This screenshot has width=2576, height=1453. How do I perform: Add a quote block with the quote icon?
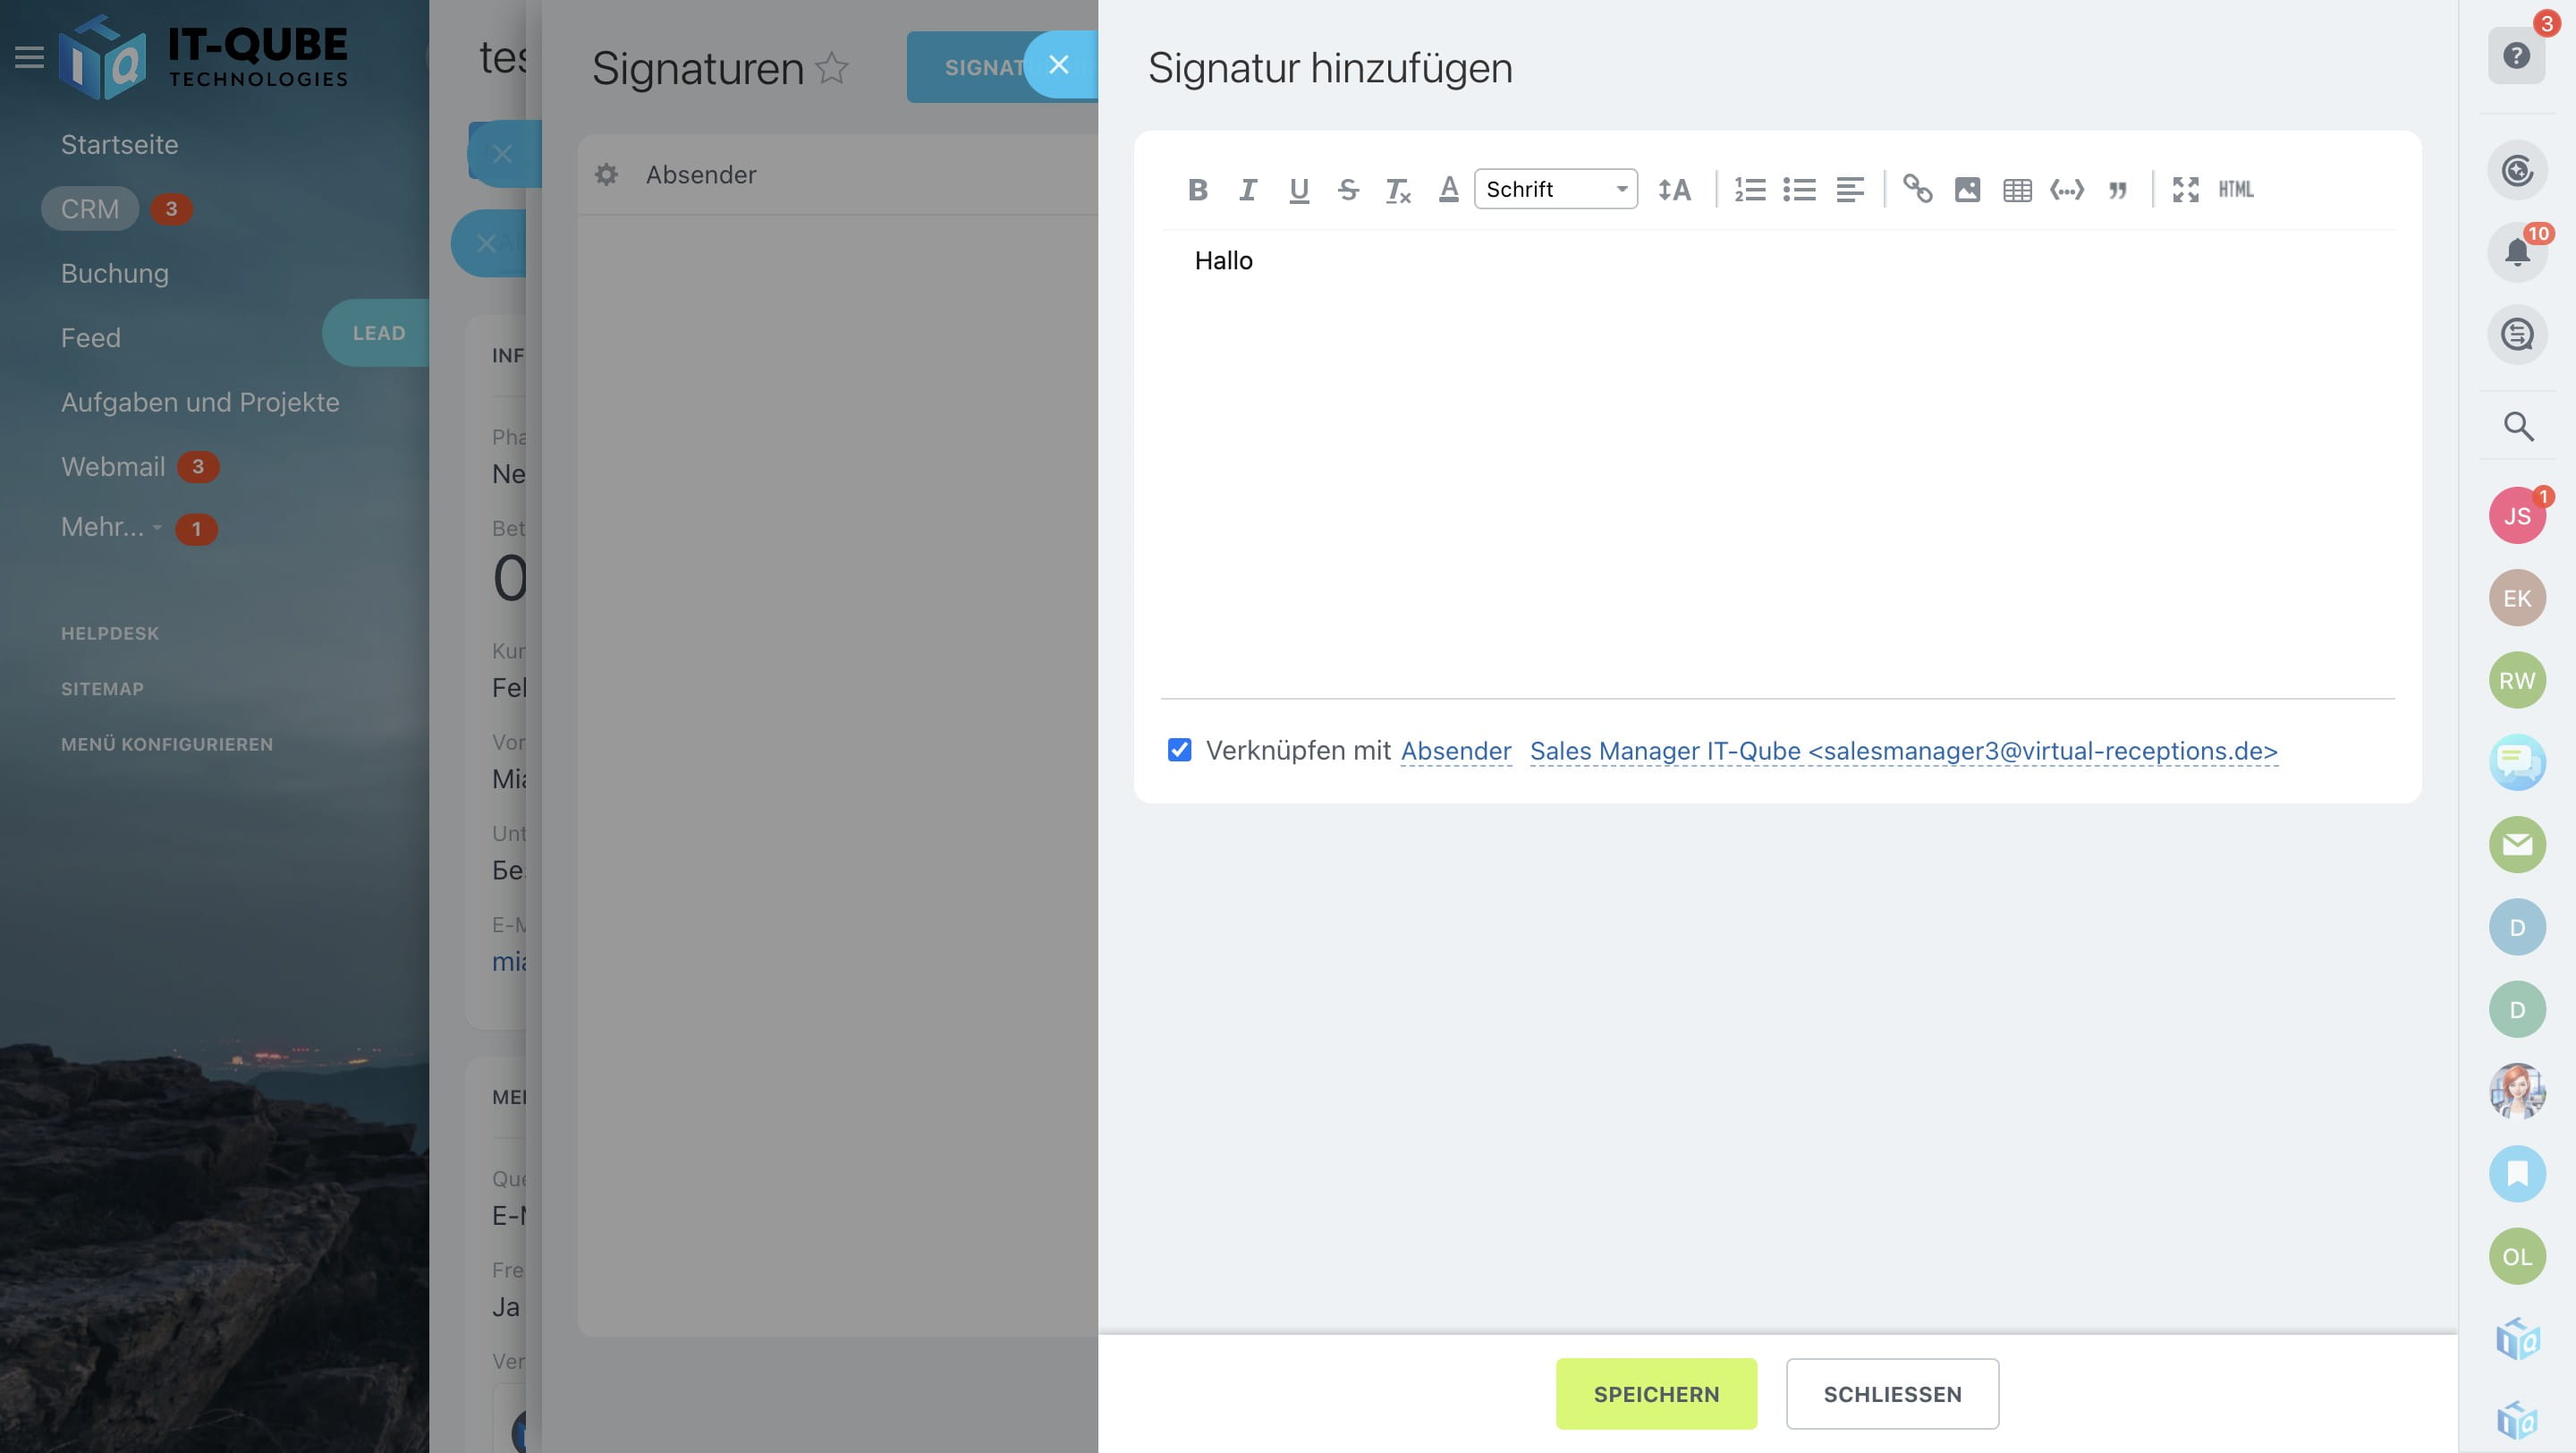coord(2117,189)
